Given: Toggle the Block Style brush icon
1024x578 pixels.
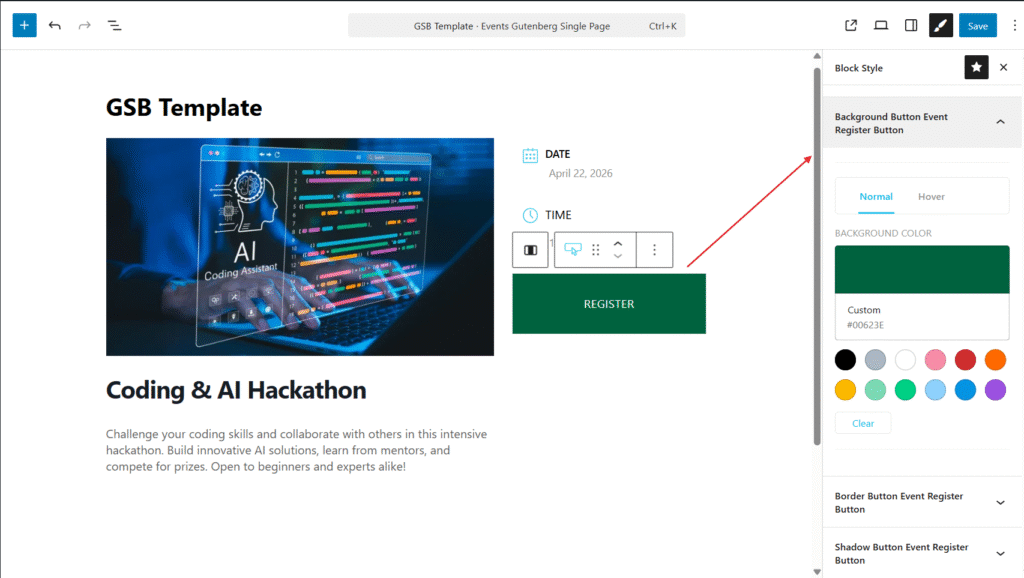Looking at the screenshot, I should pos(941,25).
